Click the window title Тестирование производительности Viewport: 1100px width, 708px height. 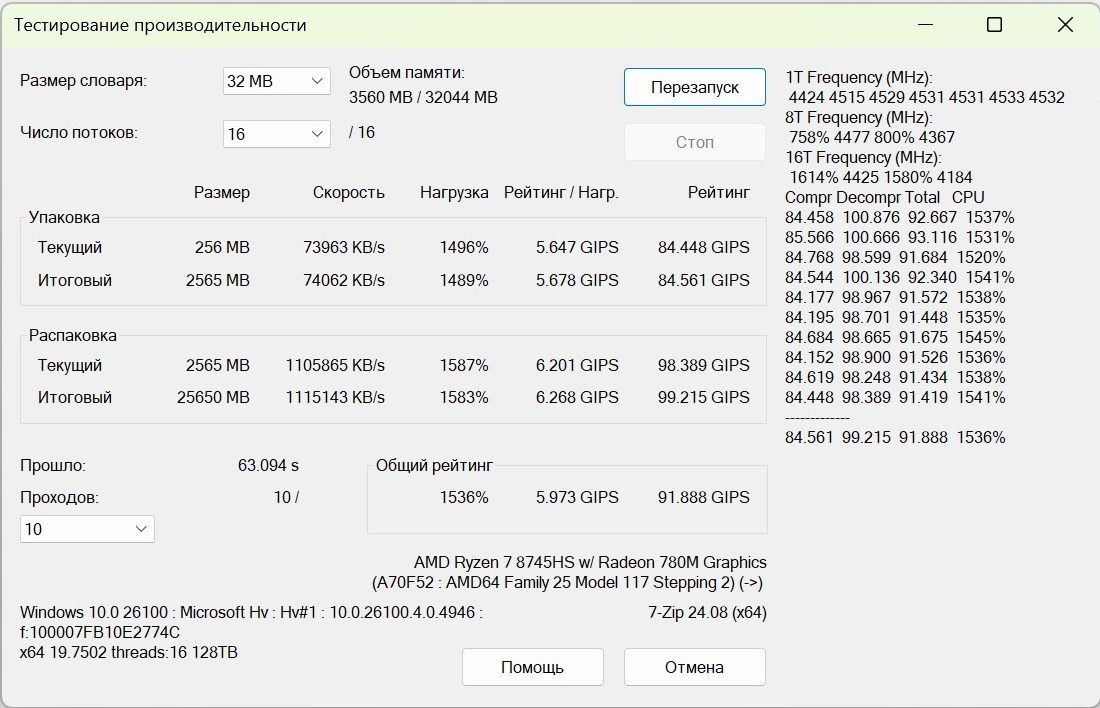click(x=160, y=25)
